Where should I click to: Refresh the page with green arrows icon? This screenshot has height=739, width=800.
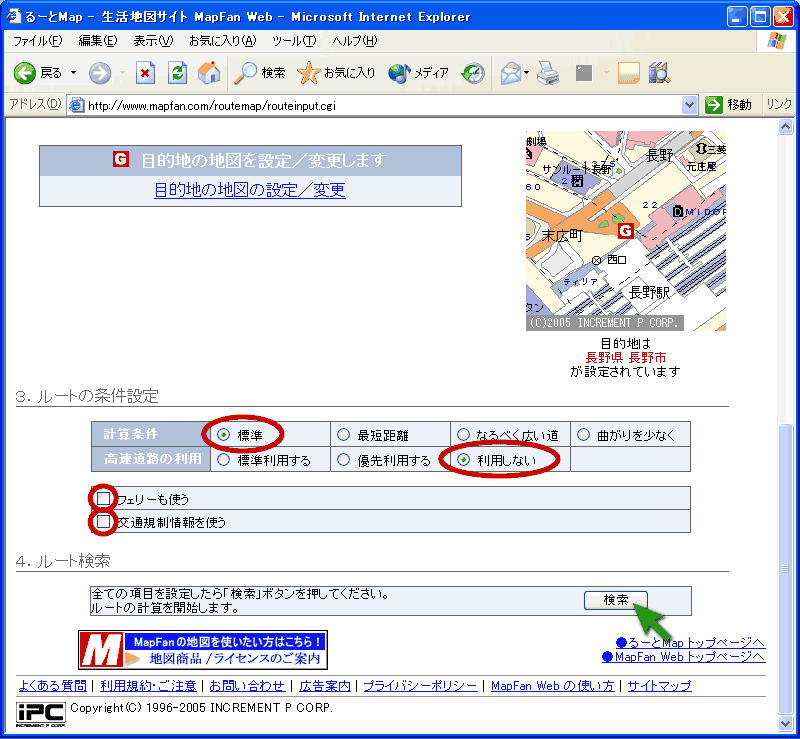click(x=177, y=73)
